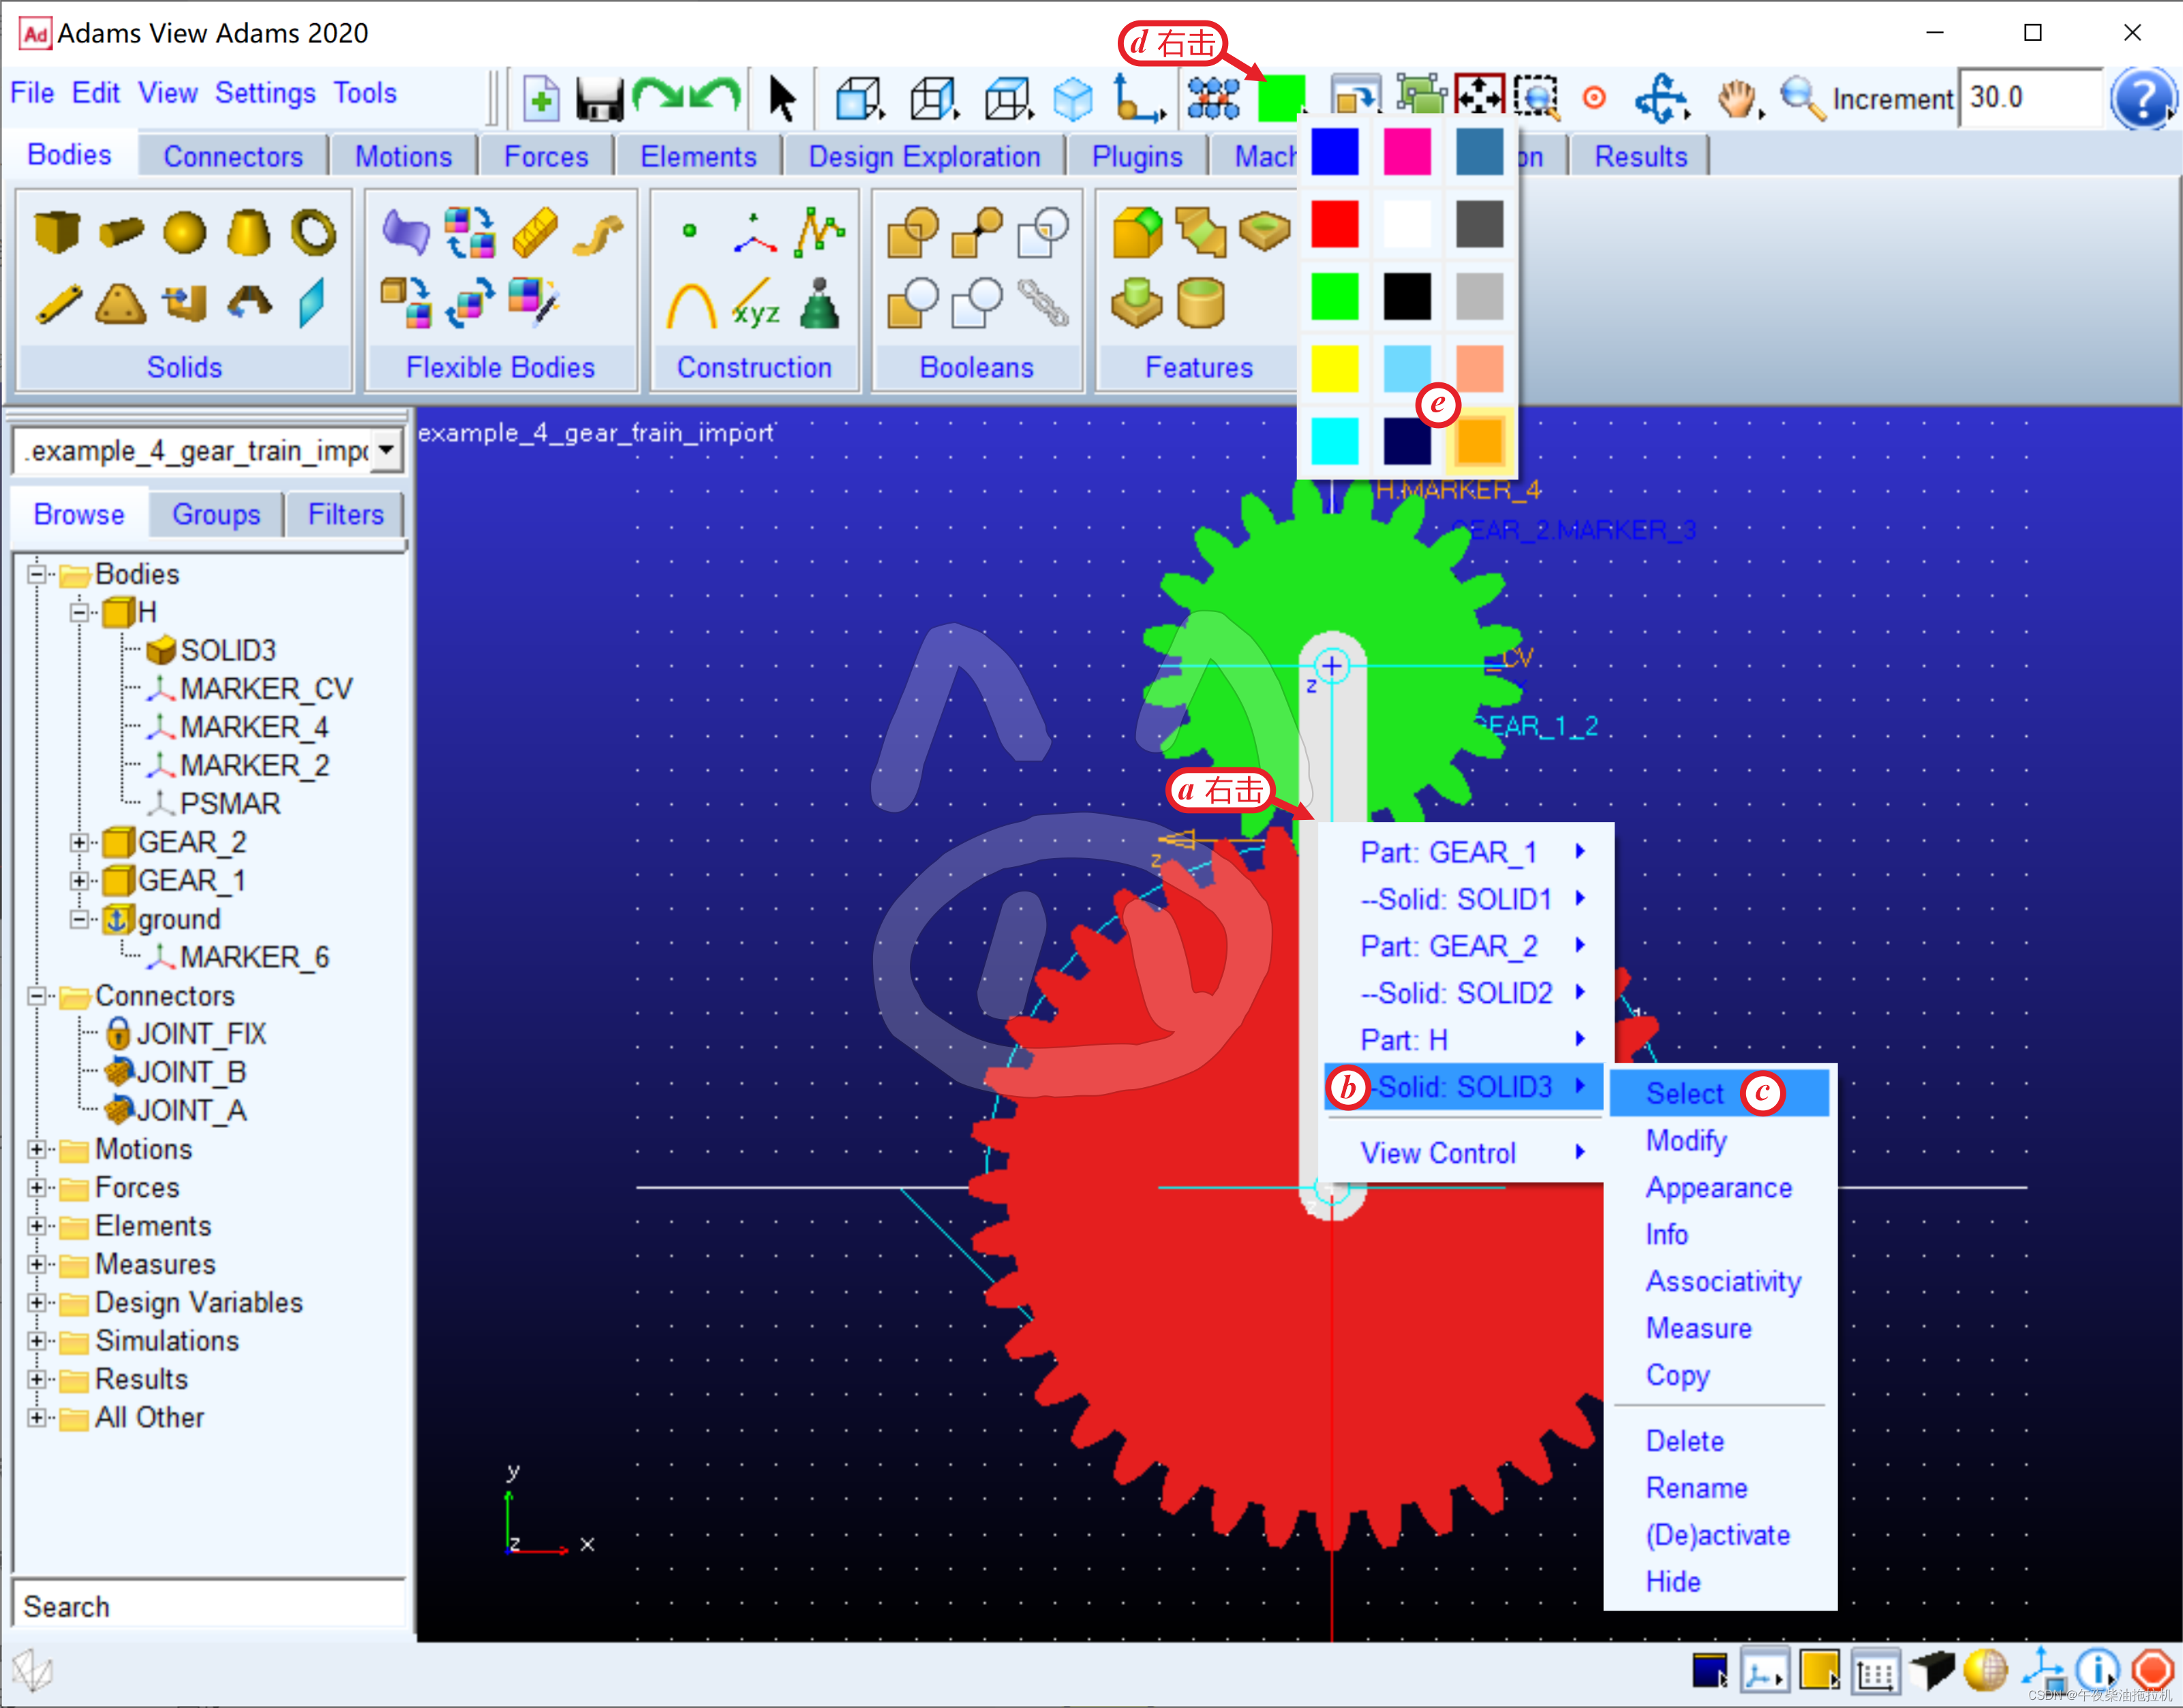This screenshot has height=1708, width=2183.
Task: Activate the Select arrow pointer tool
Action: click(x=782, y=98)
